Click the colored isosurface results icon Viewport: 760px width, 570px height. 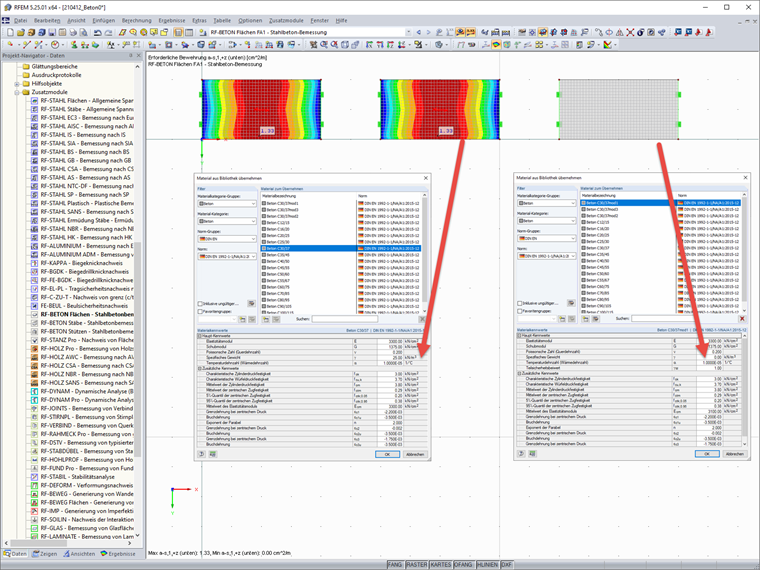pyautogui.click(x=496, y=45)
